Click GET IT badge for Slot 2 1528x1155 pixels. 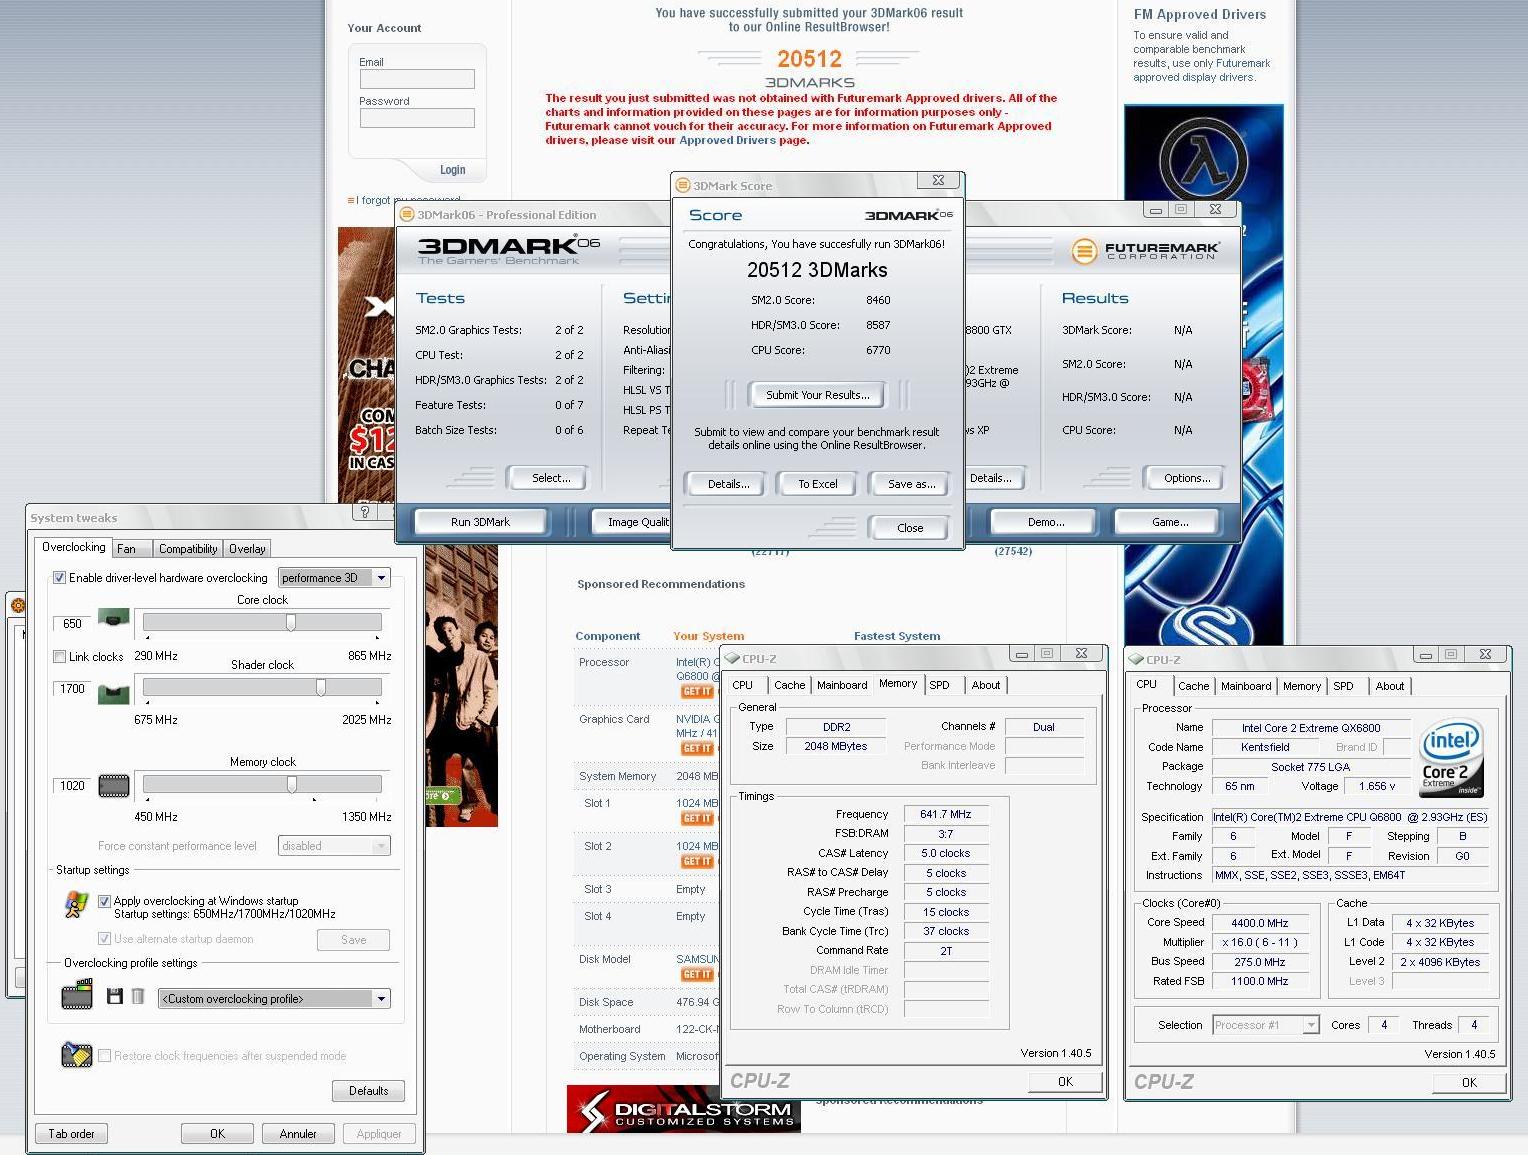(697, 861)
